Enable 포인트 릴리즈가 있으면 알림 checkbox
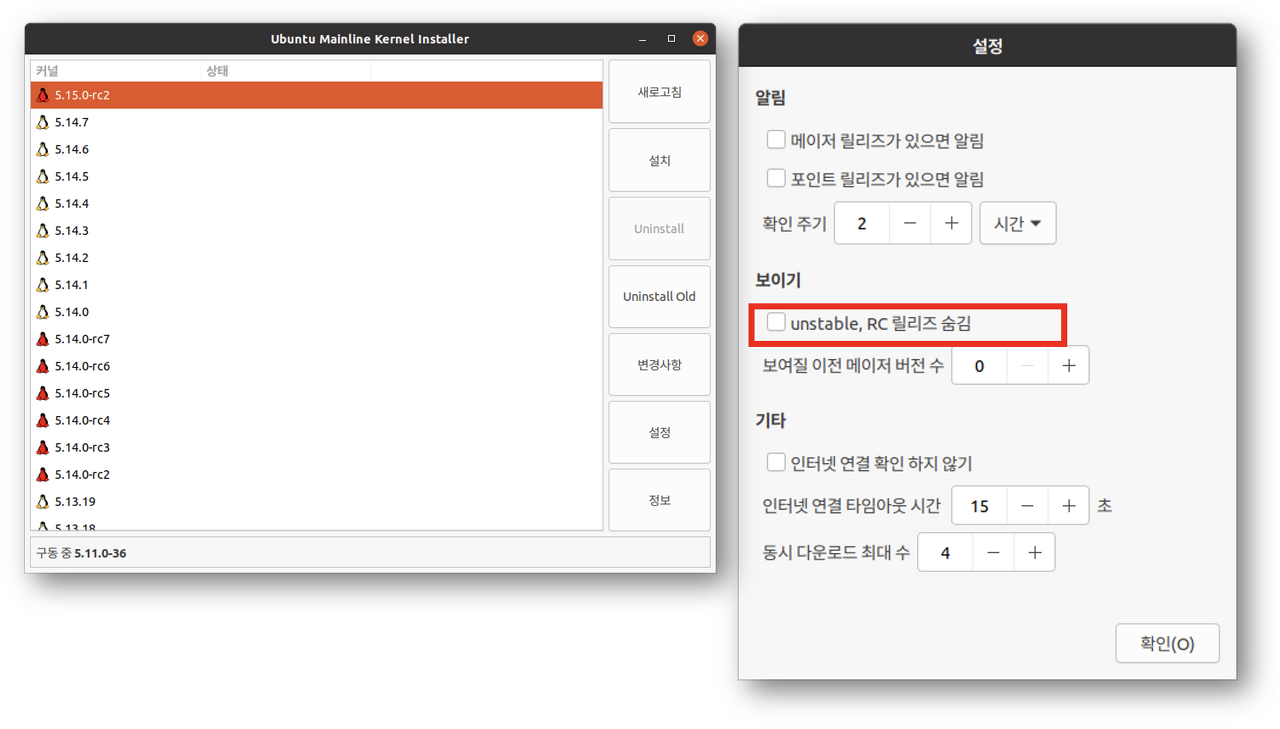1280x729 pixels. click(x=776, y=178)
